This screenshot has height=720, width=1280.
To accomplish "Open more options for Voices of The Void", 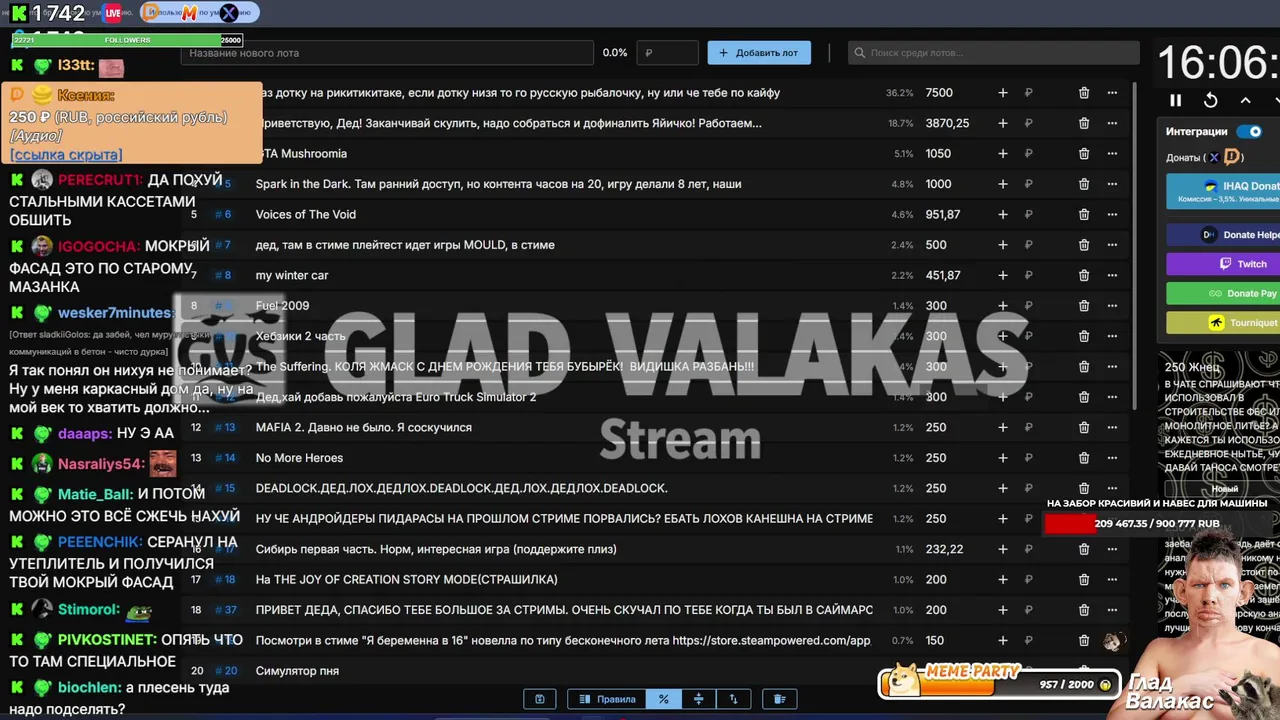I will (x=1112, y=214).
